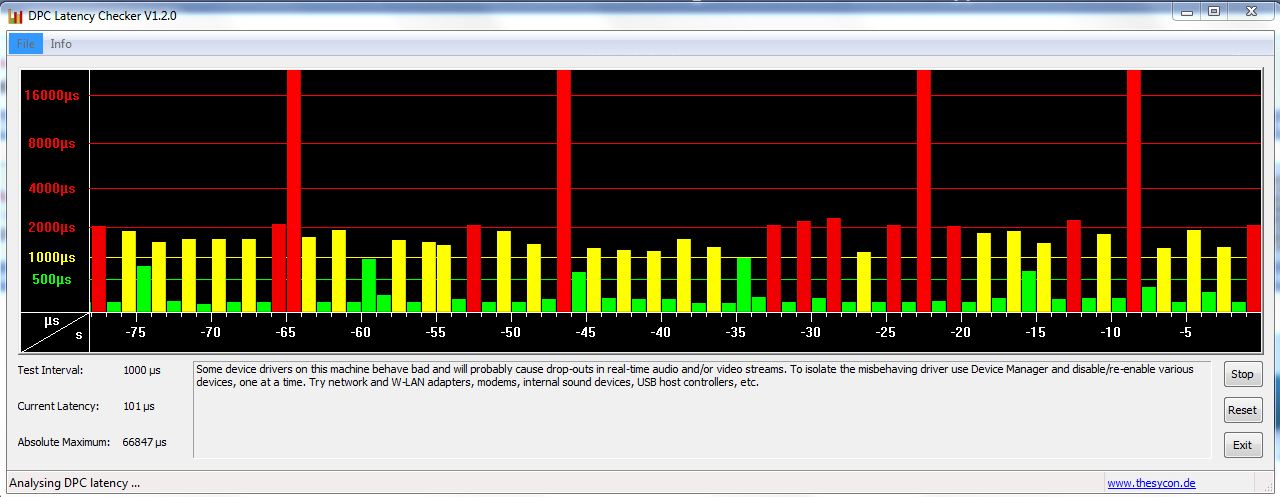Image resolution: width=1280 pixels, height=497 pixels.
Task: Click the 8000µs axis label
Action: [x=52, y=144]
